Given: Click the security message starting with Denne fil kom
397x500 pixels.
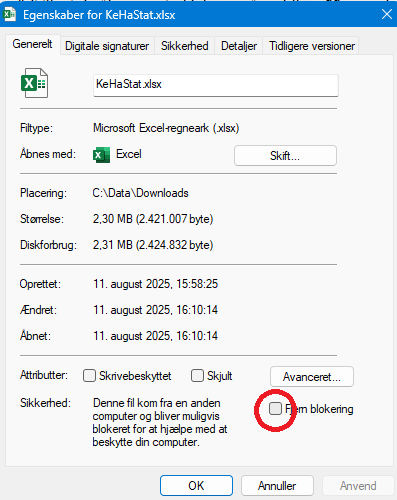Looking at the screenshot, I should 160,423.
